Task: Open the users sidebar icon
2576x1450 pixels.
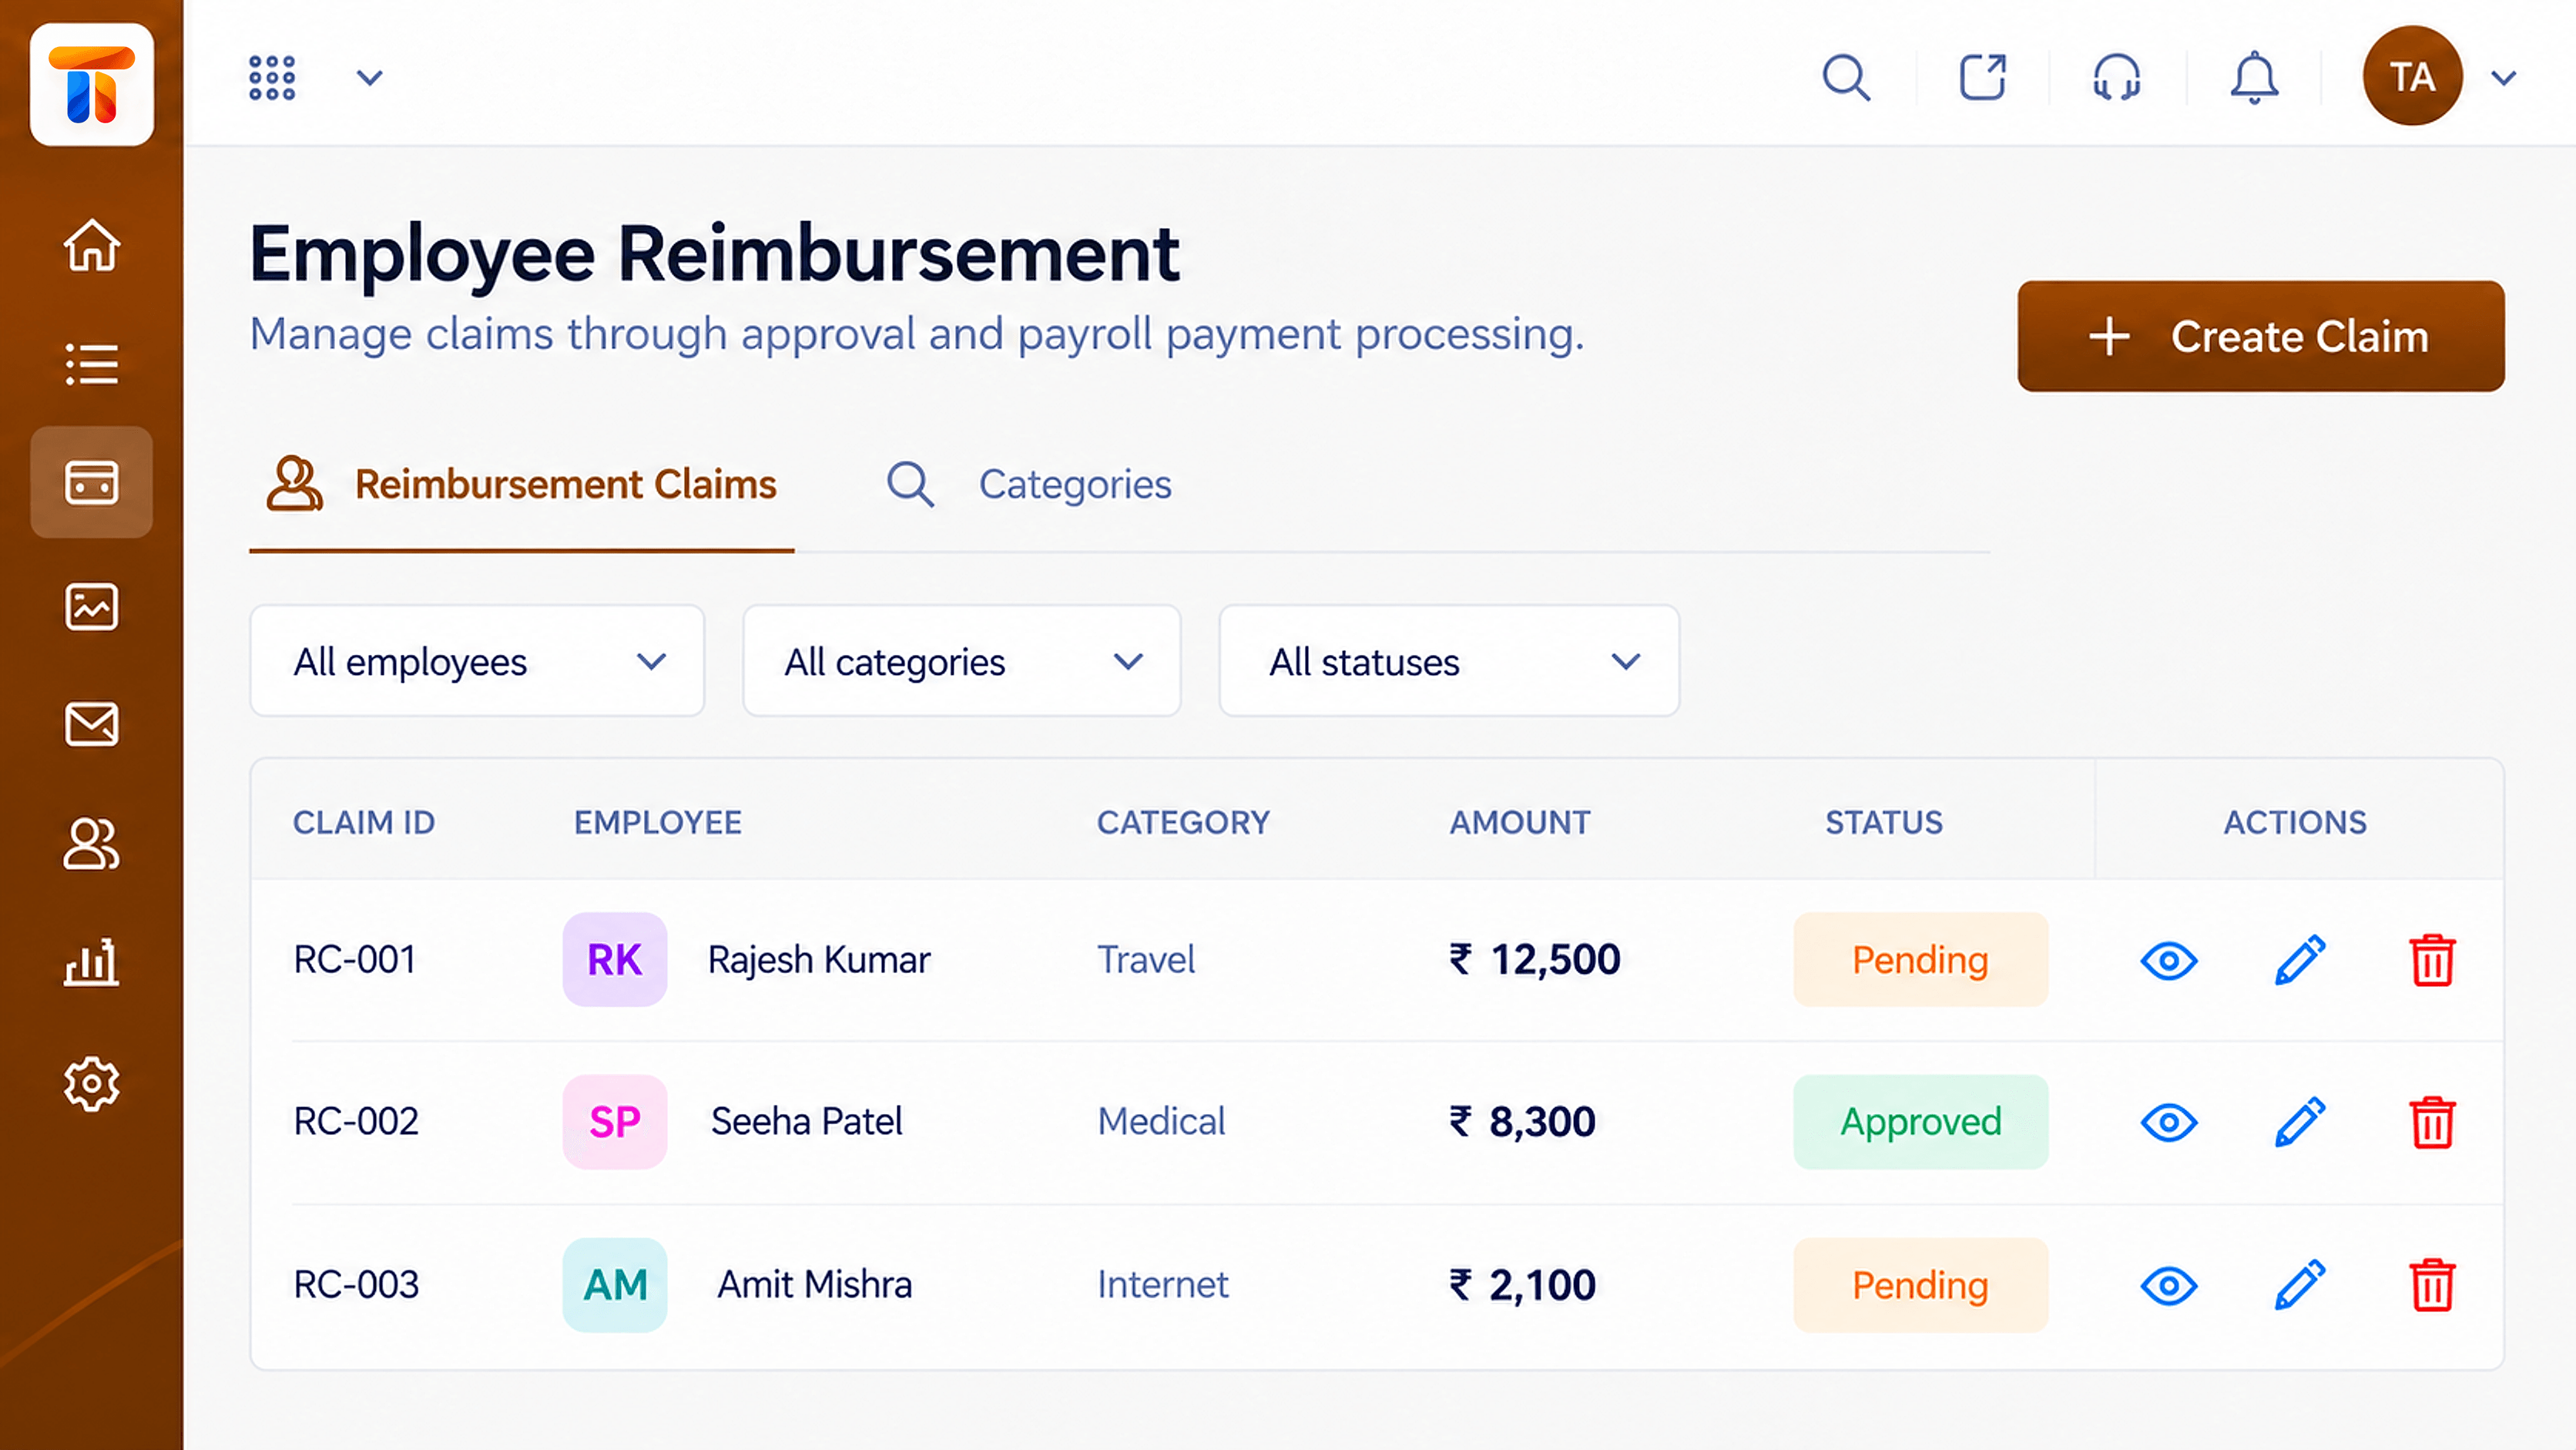Action: pyautogui.click(x=92, y=845)
